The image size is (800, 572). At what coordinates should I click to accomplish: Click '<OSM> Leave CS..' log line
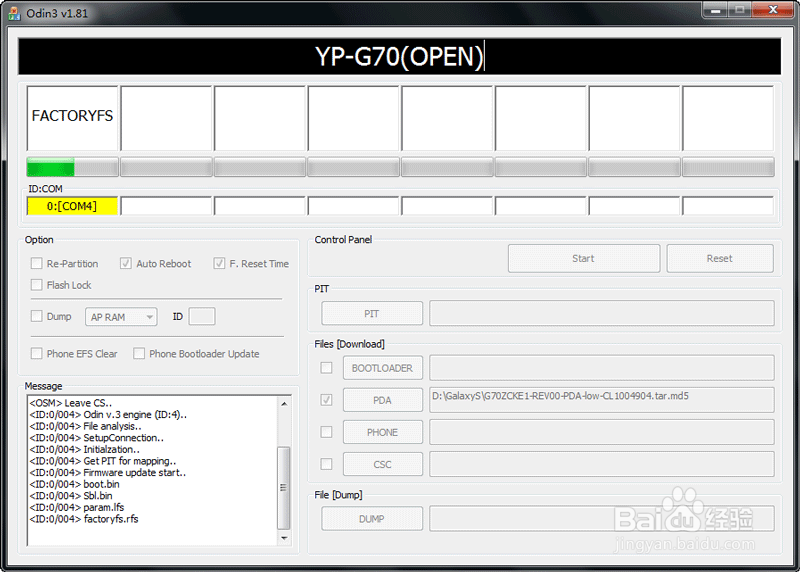[x=71, y=403]
